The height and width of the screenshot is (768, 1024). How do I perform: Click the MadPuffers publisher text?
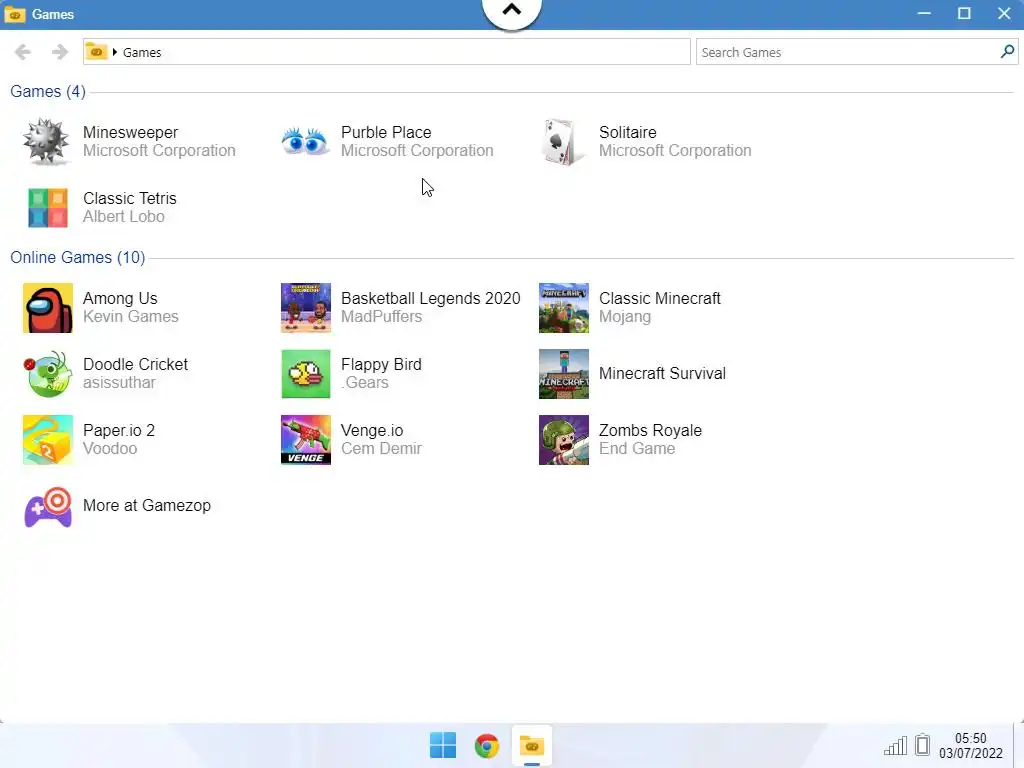point(381,317)
